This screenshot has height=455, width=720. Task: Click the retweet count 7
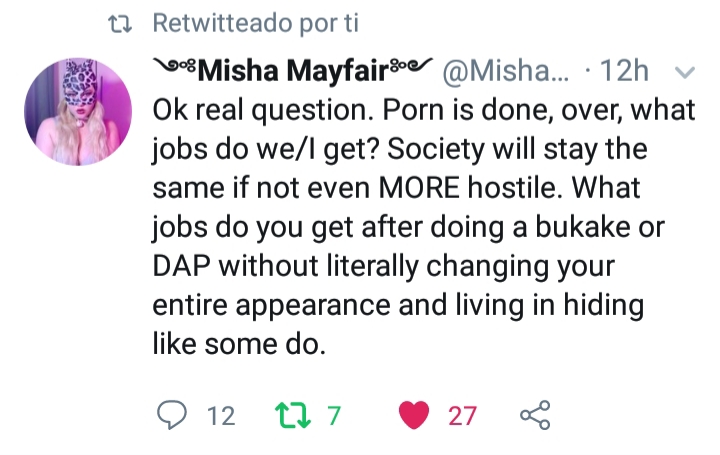click(335, 415)
